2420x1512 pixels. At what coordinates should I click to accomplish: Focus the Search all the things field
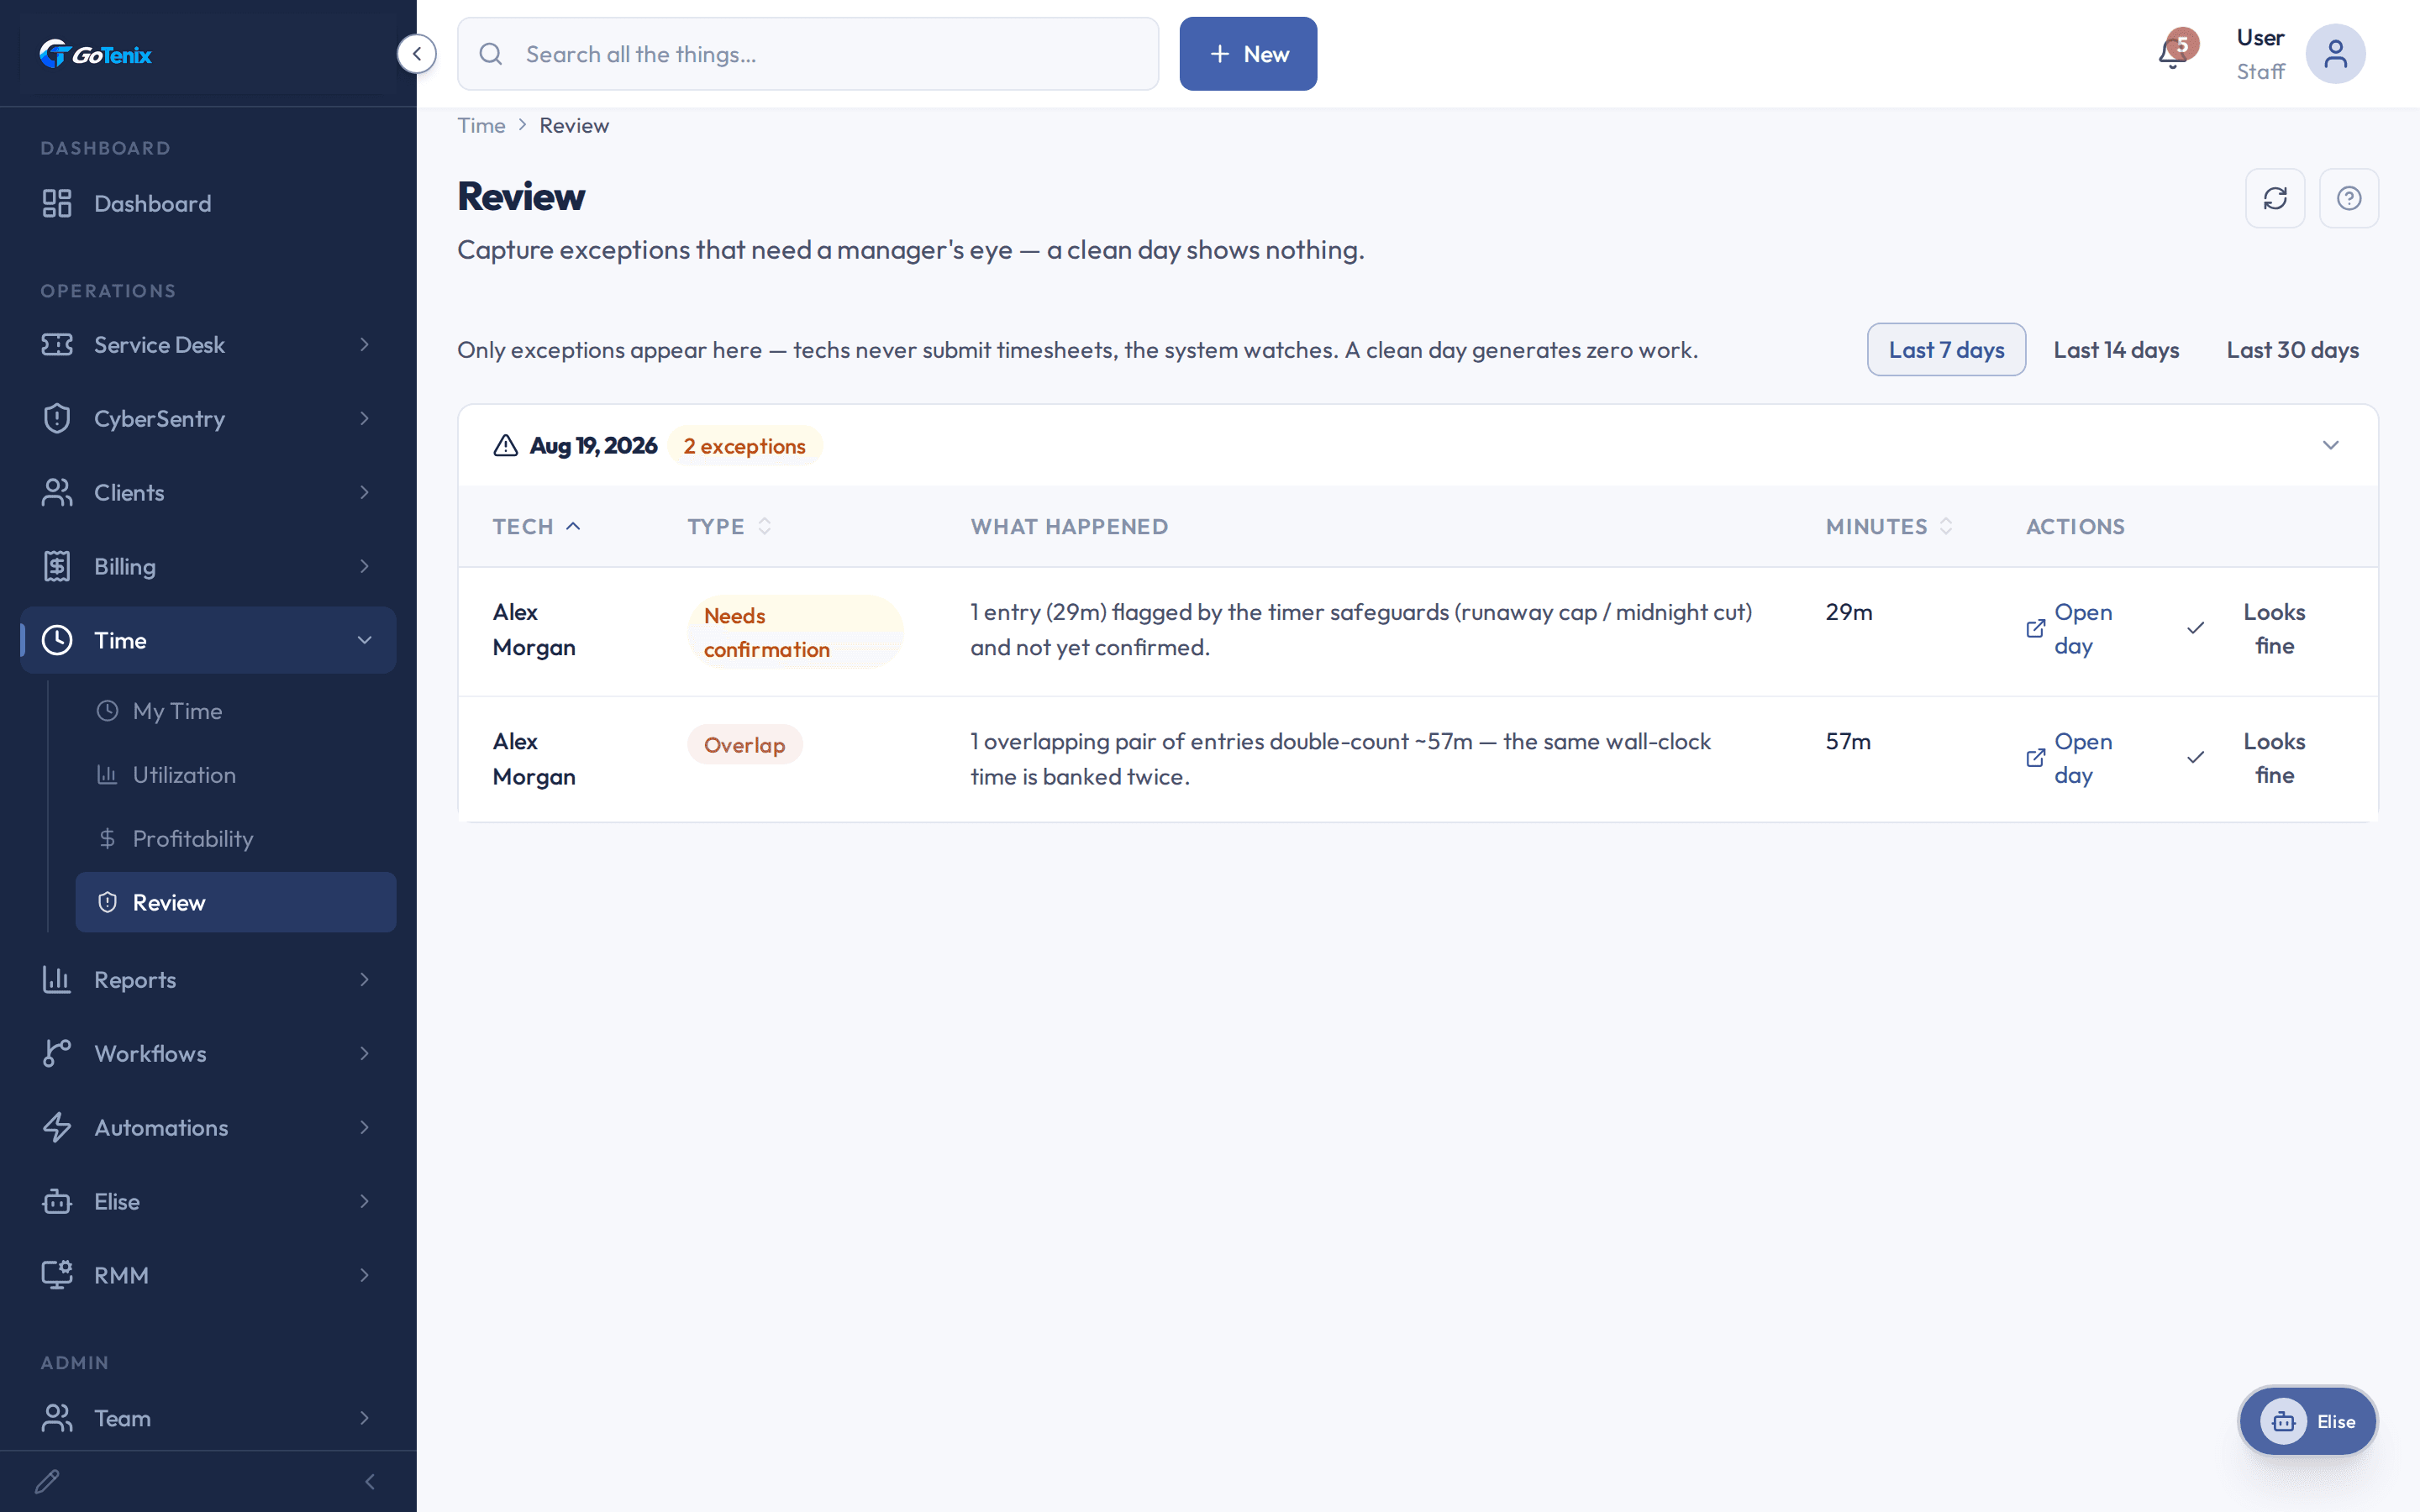808,54
